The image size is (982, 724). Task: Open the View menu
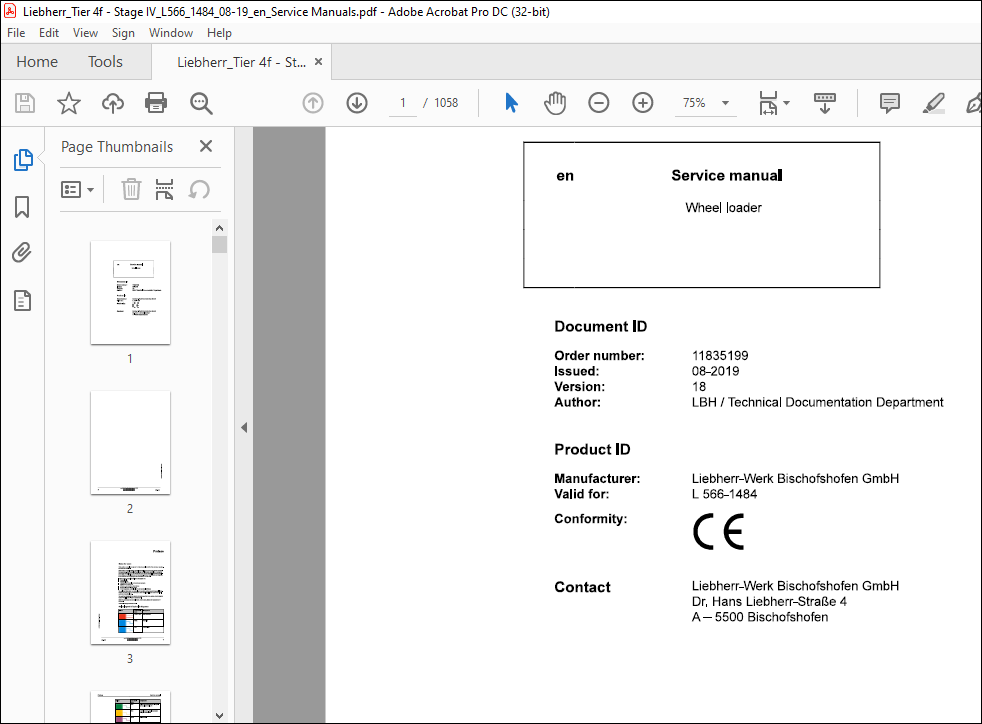[x=85, y=33]
